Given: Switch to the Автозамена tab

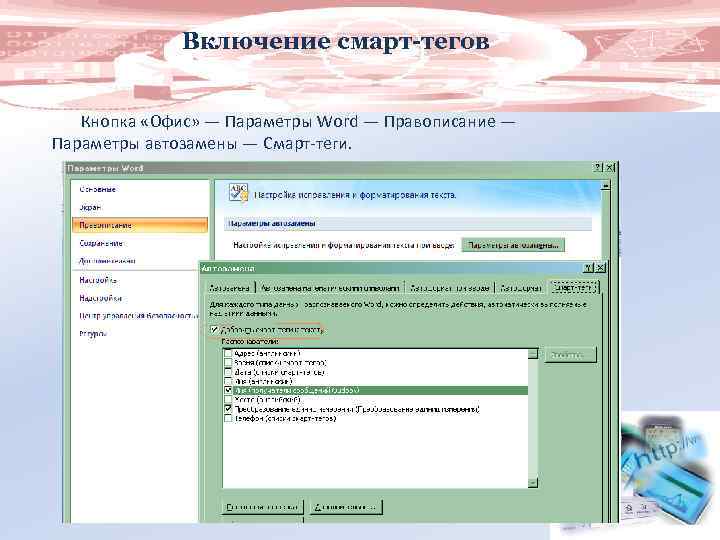Looking at the screenshot, I should coord(229,288).
